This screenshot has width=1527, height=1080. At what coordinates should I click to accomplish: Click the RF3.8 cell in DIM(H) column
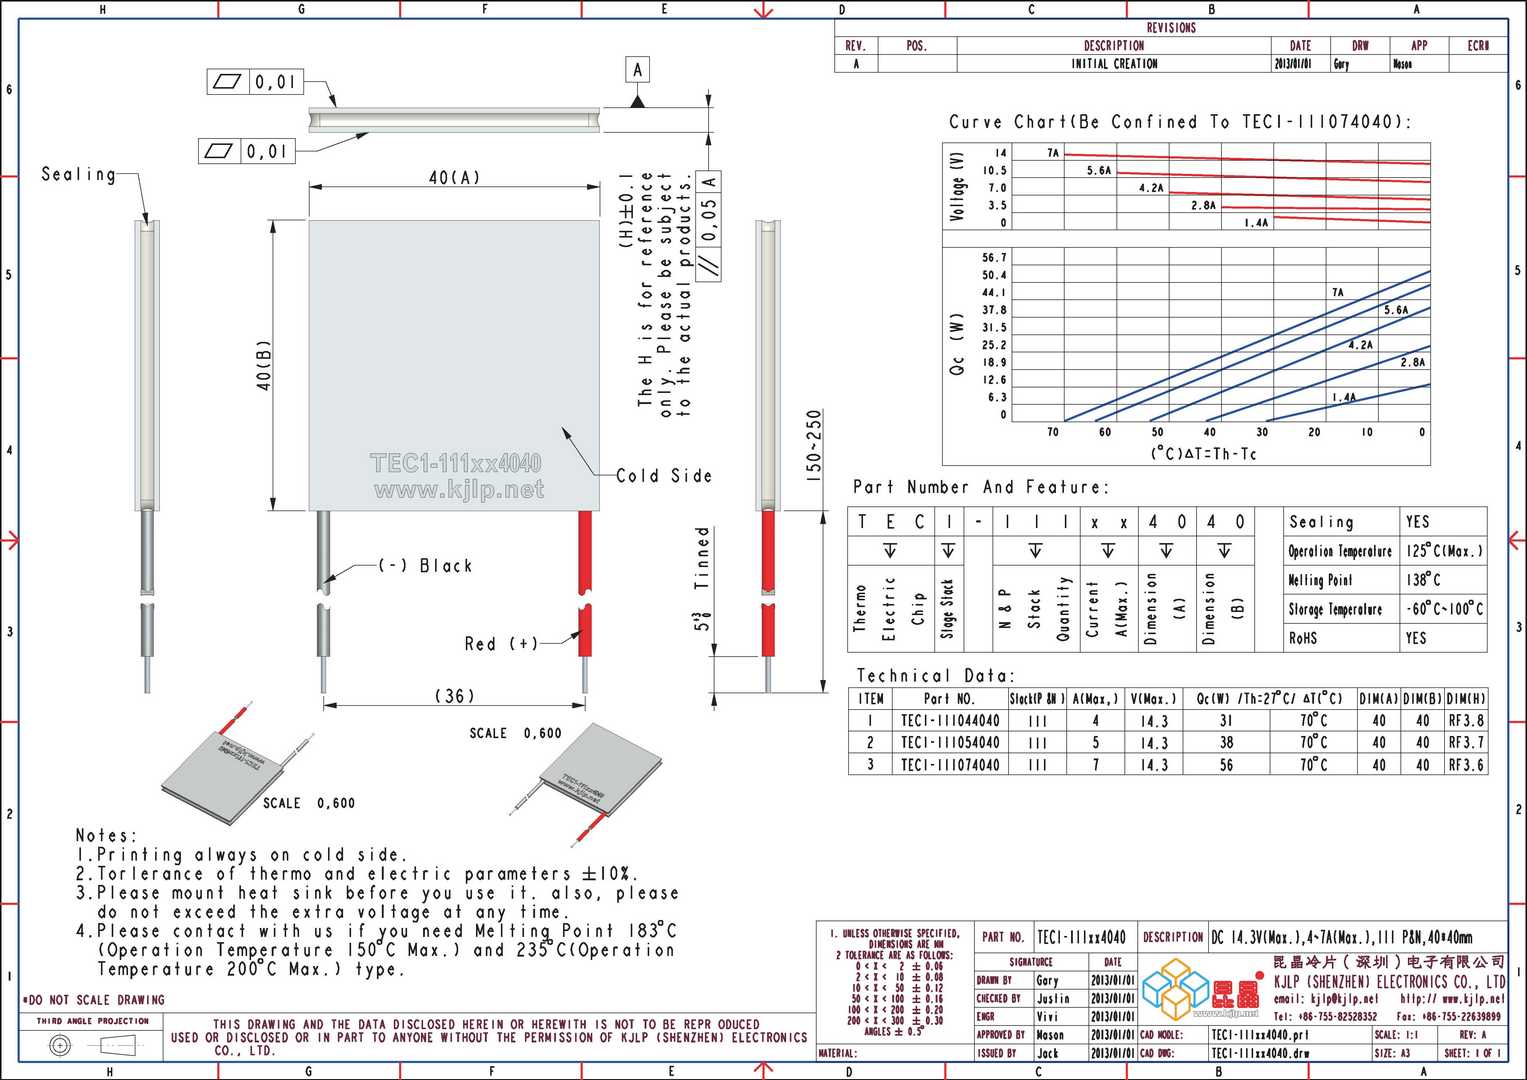click(x=1466, y=721)
